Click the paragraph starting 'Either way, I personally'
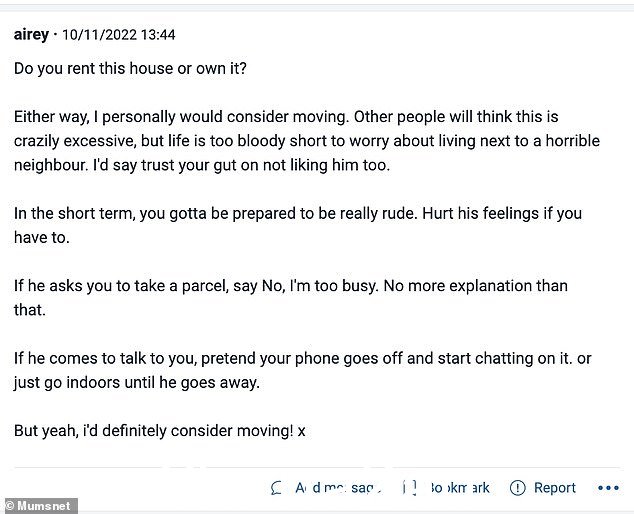 click(x=306, y=141)
